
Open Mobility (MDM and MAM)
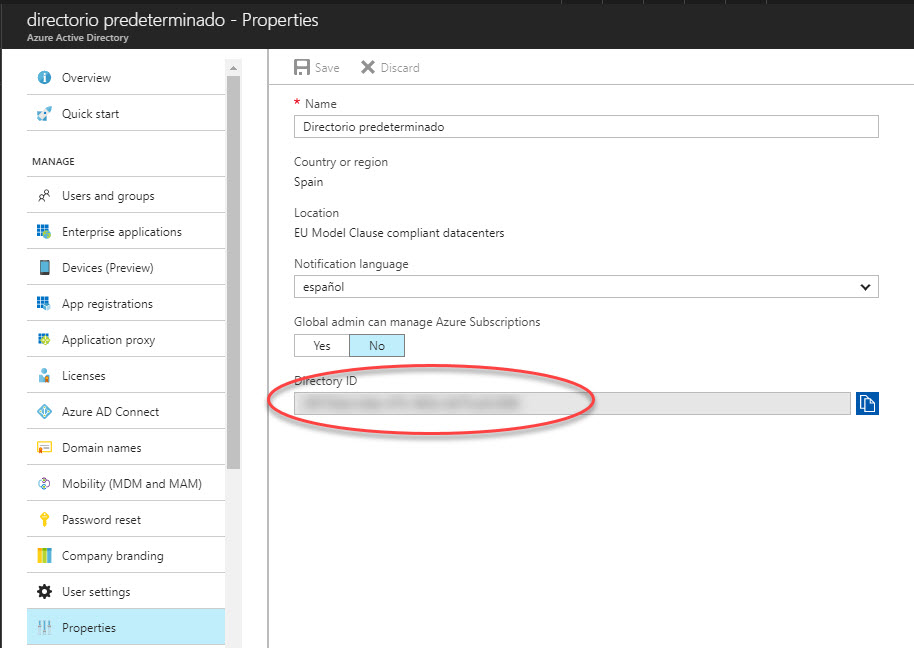(x=126, y=484)
